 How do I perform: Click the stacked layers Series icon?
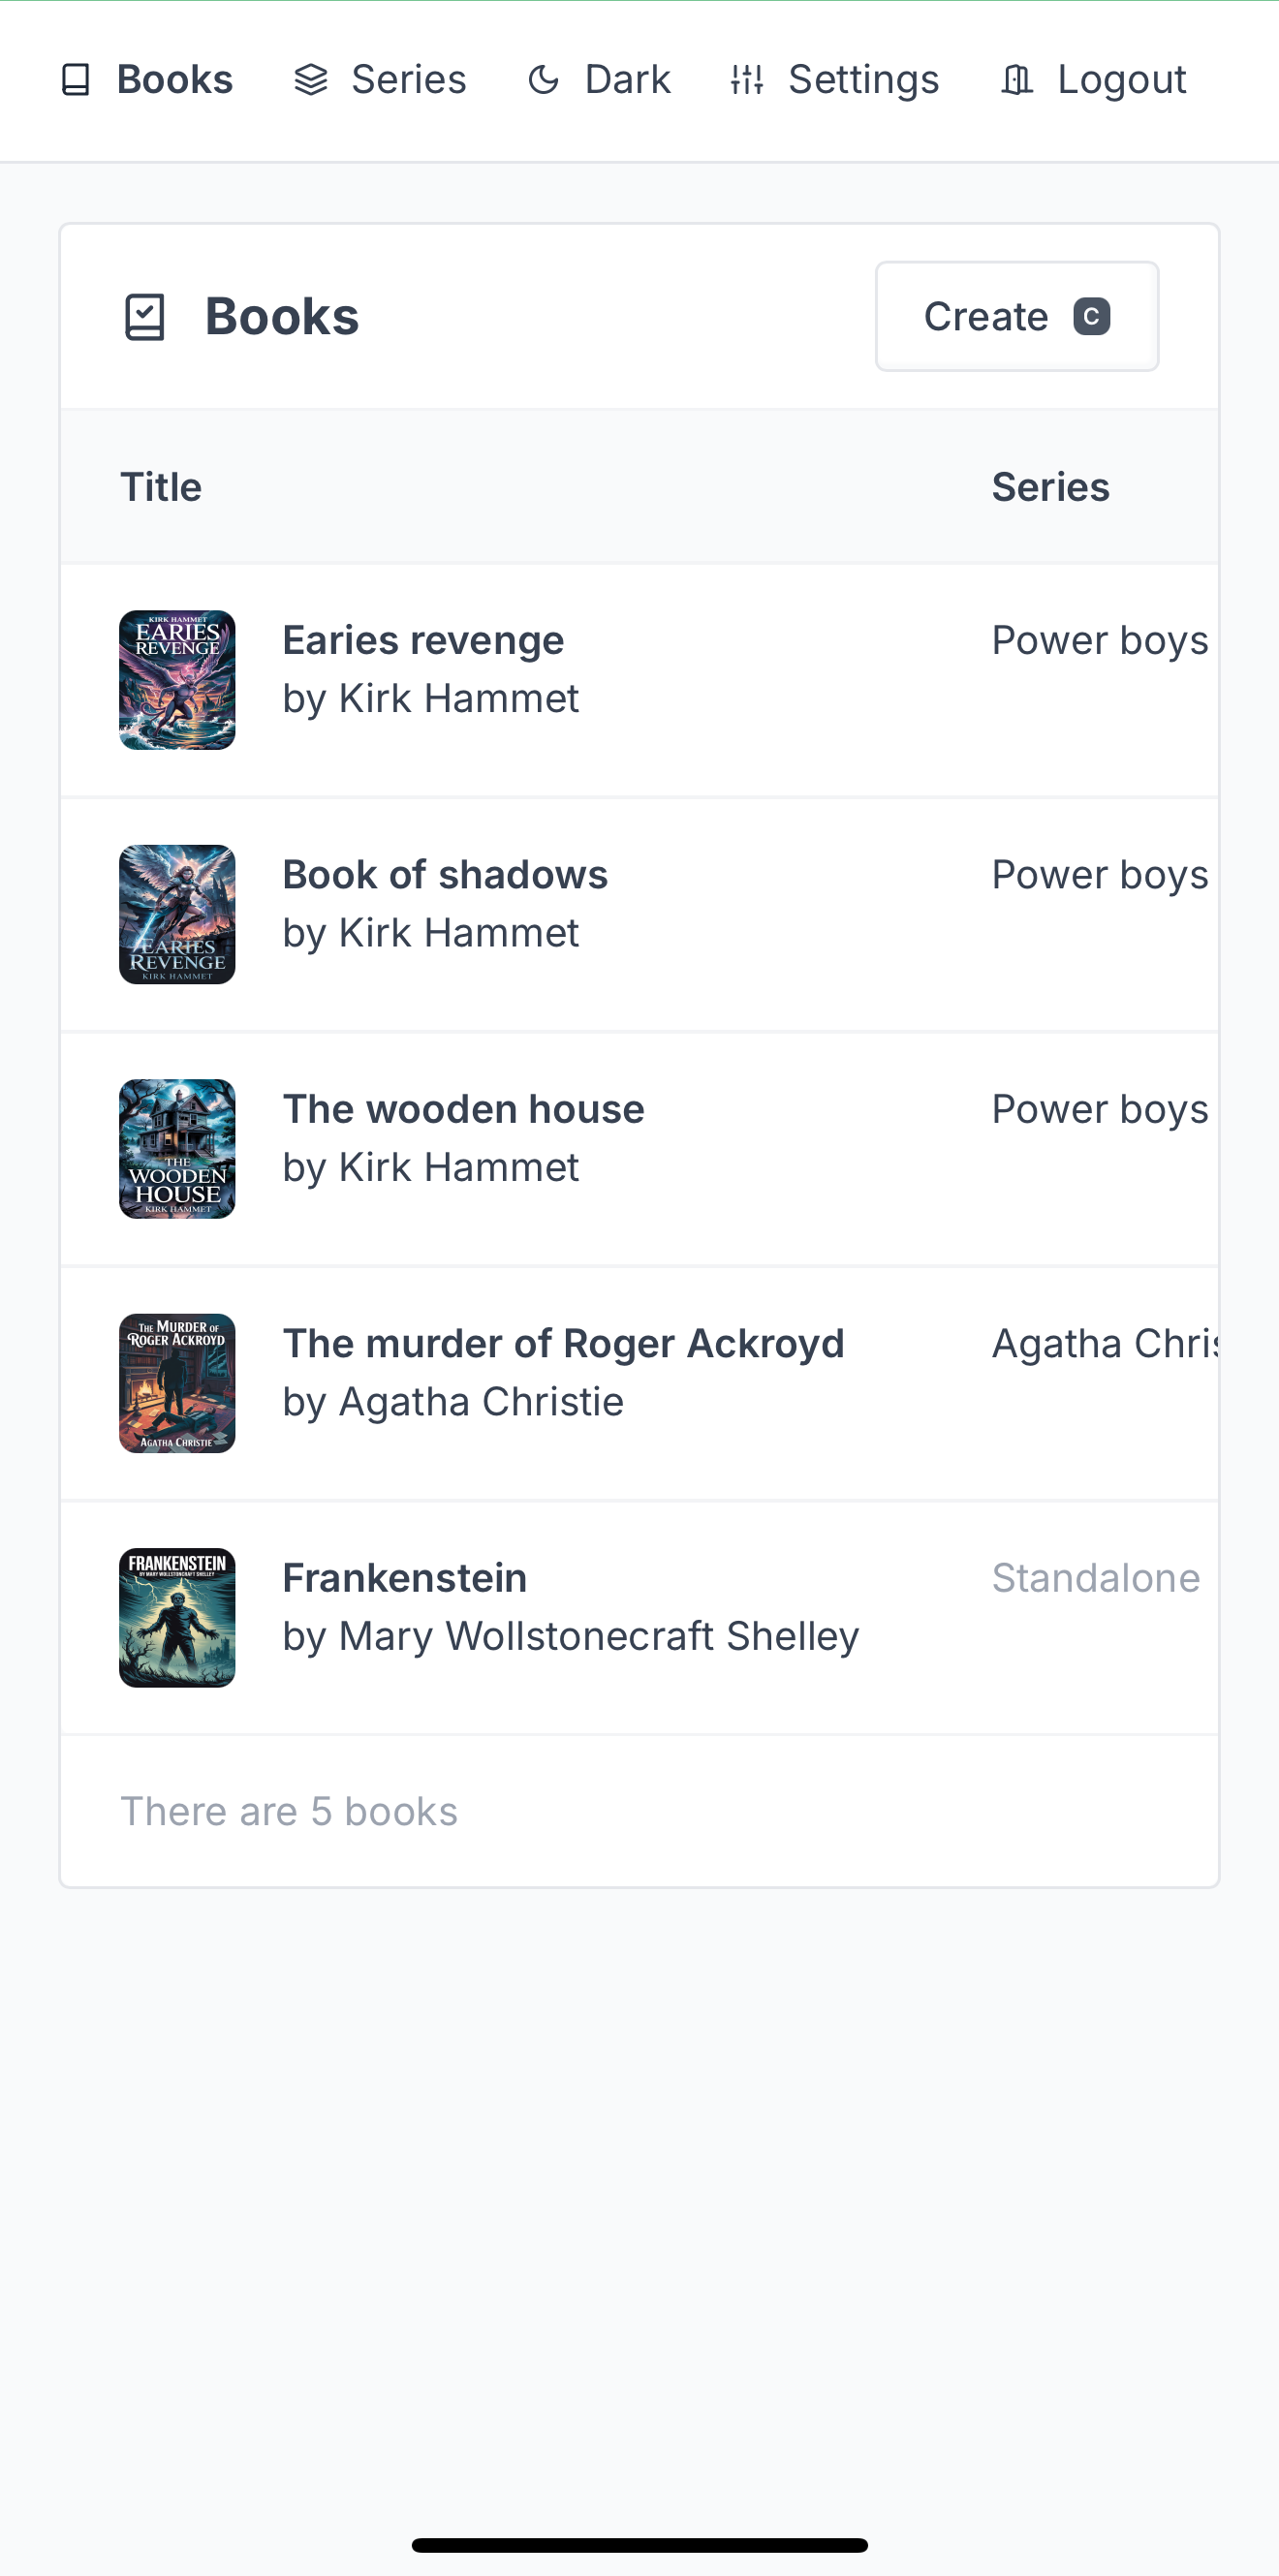click(x=311, y=80)
